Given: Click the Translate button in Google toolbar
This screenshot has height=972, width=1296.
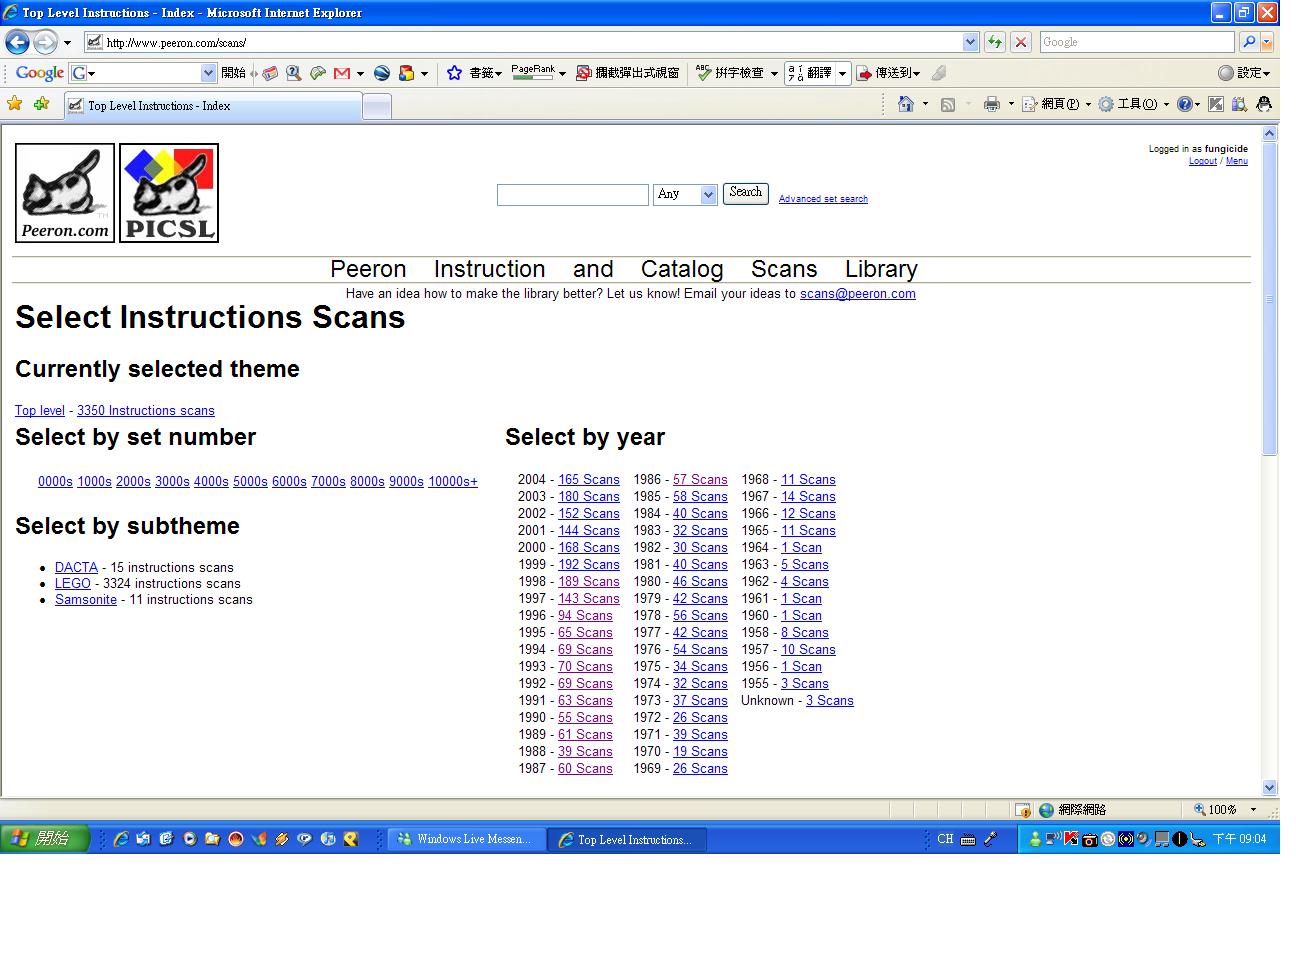Looking at the screenshot, I should click(x=810, y=73).
